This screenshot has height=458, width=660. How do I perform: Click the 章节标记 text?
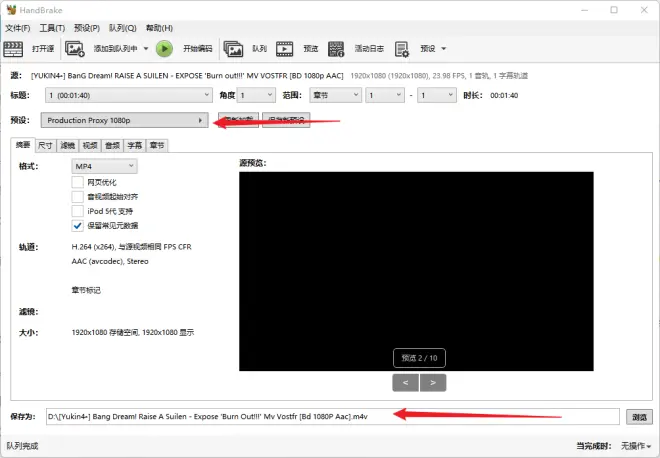[x=86, y=290]
